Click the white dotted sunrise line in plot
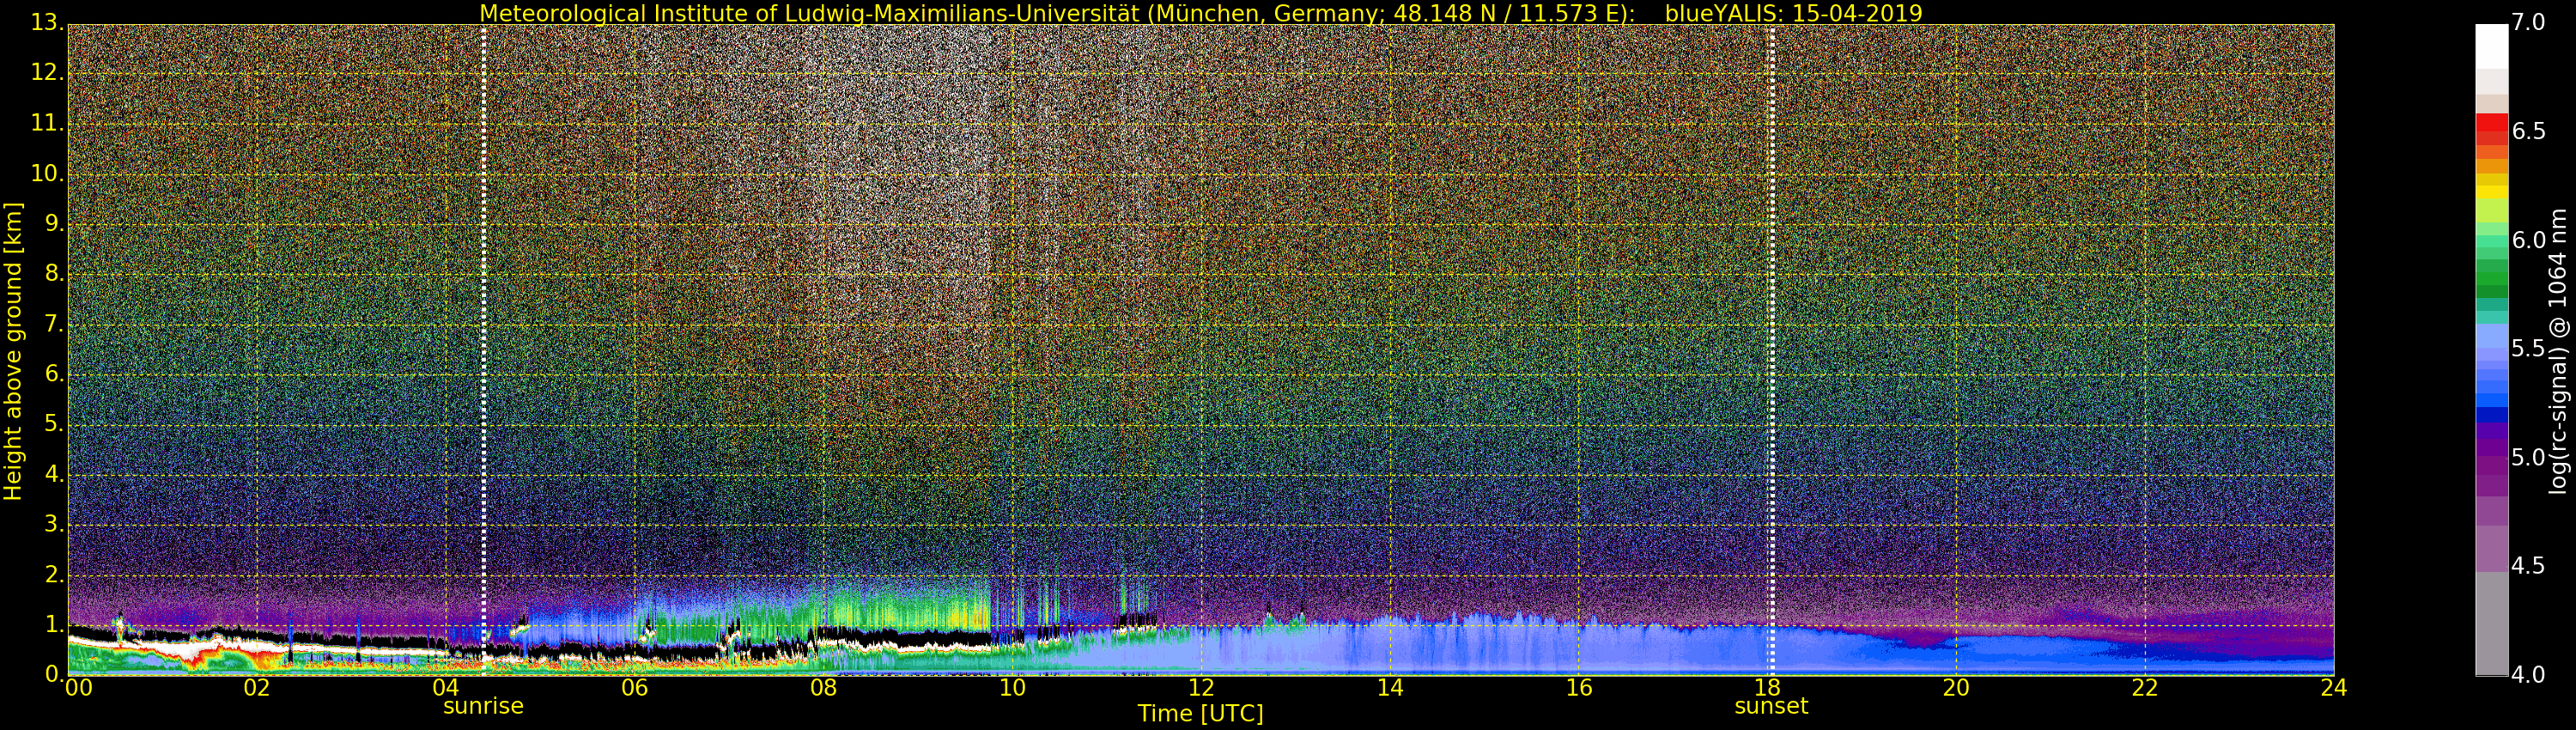This screenshot has width=2576, height=730. point(484,350)
